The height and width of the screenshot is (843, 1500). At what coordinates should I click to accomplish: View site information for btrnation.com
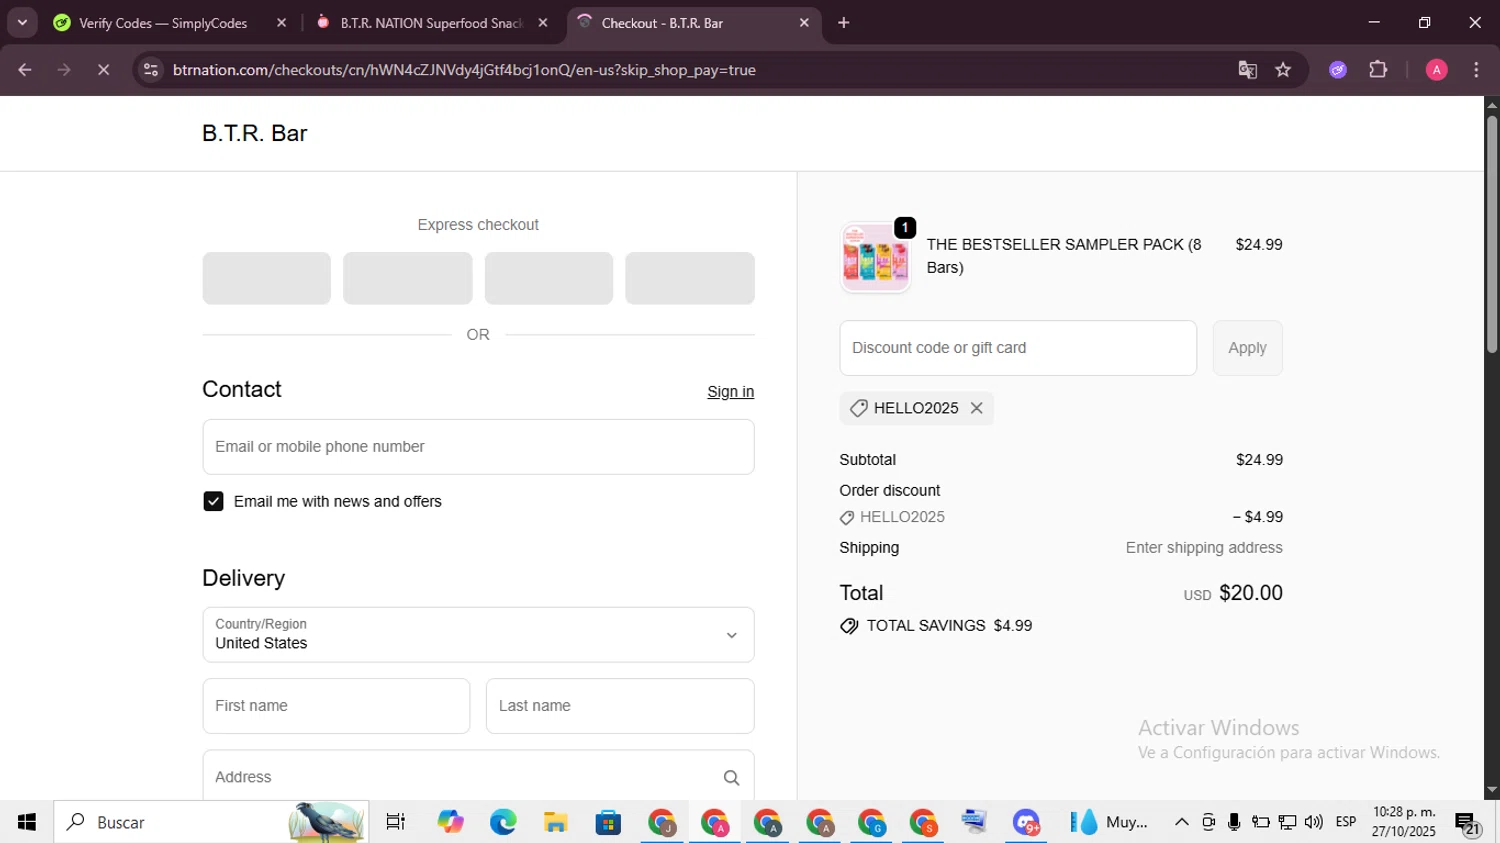pos(151,70)
